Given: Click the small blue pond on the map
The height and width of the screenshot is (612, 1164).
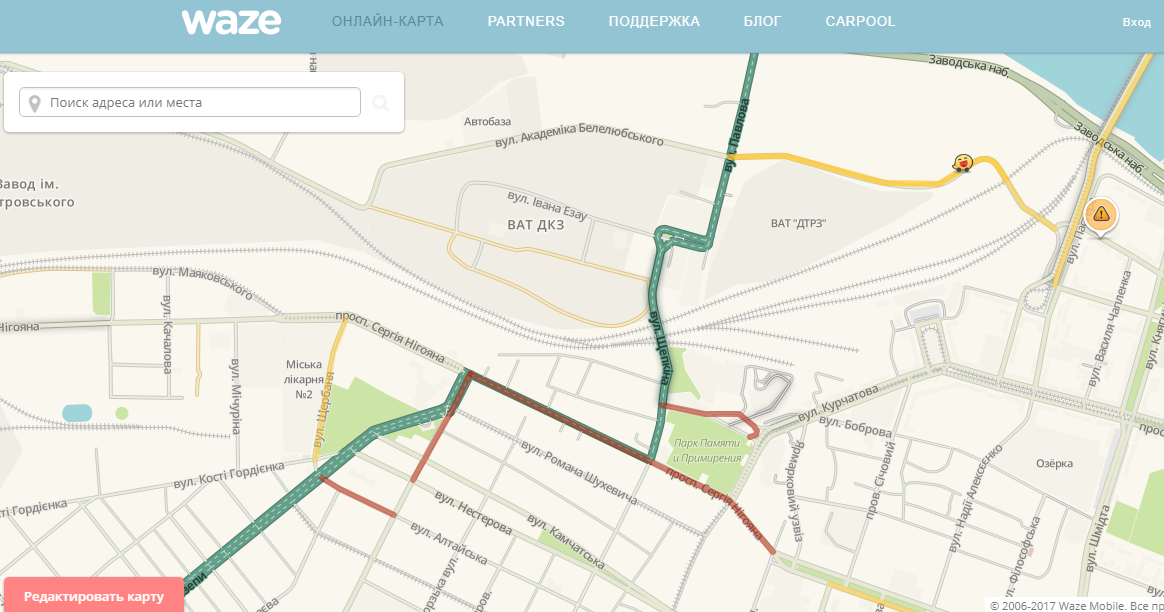Looking at the screenshot, I should [x=77, y=412].
